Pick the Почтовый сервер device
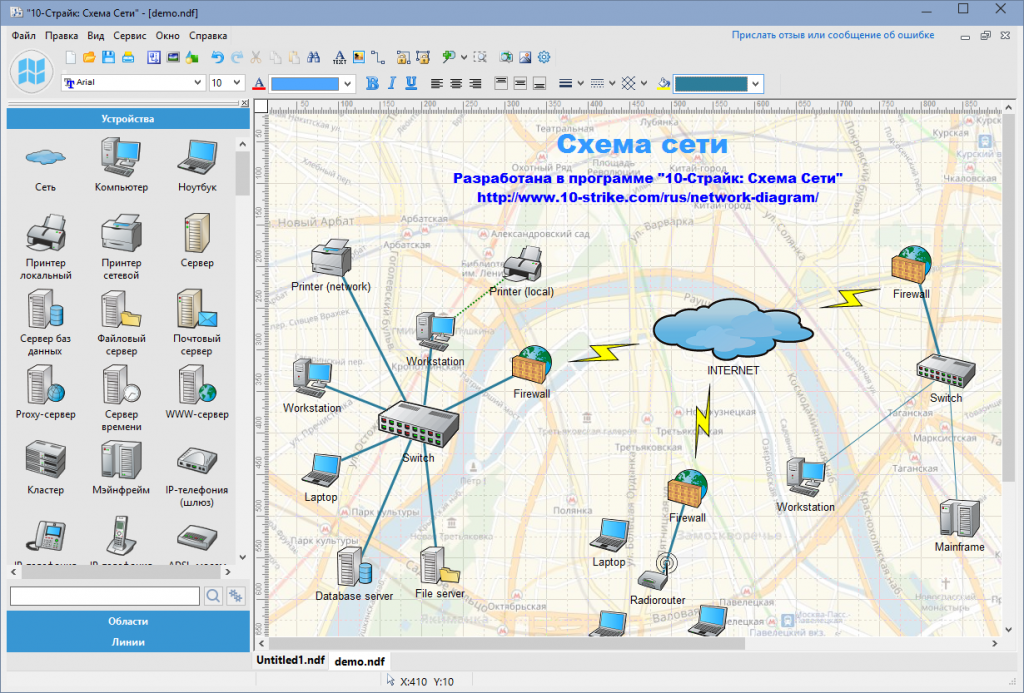 click(197, 323)
